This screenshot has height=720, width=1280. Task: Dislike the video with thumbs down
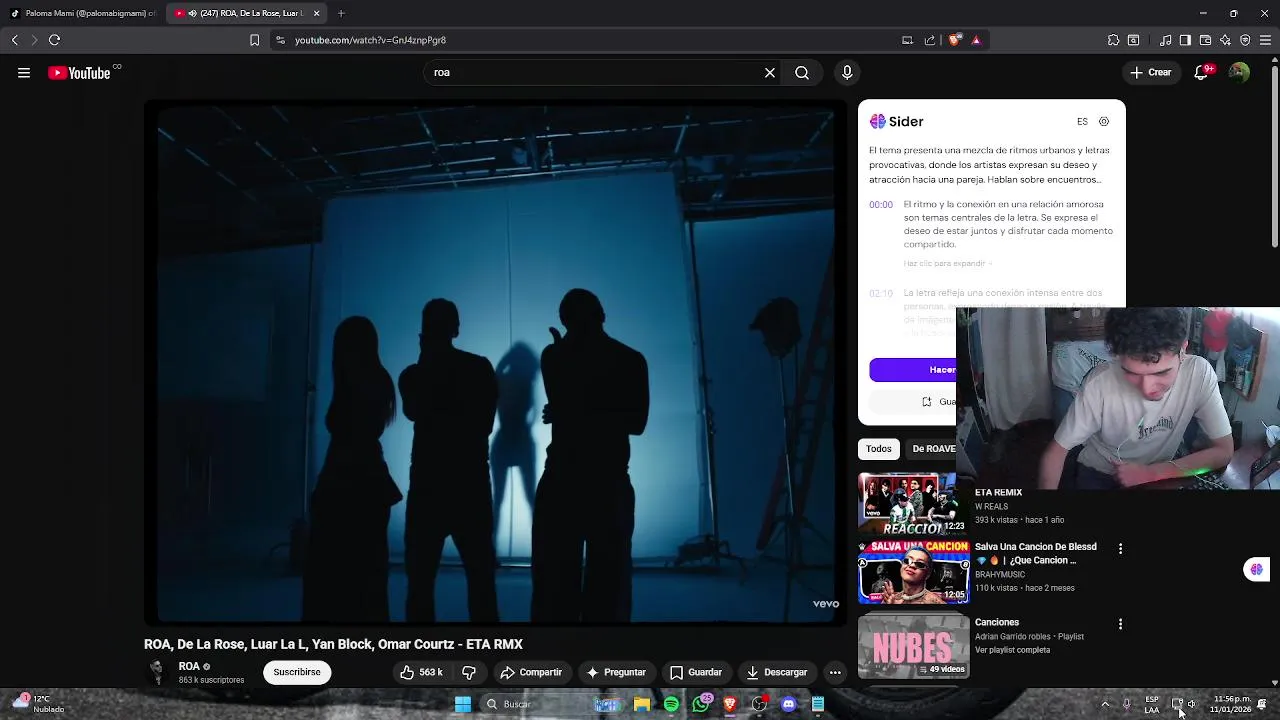click(469, 672)
